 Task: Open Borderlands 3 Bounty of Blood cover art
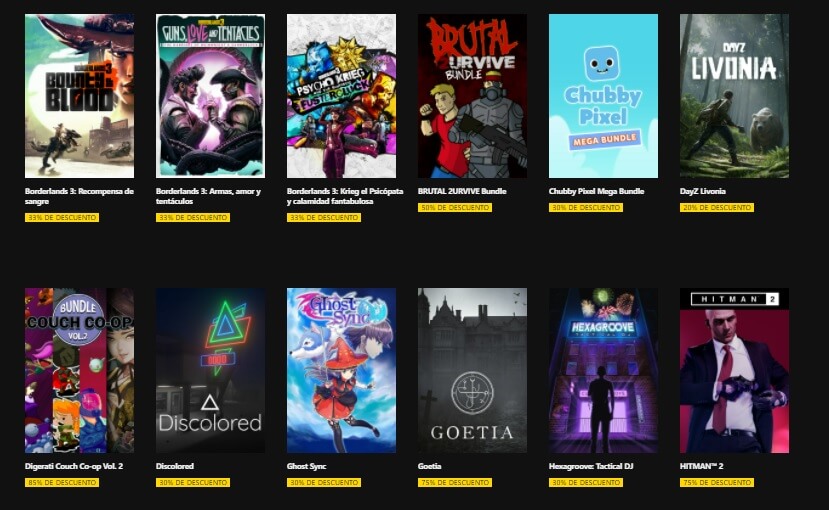79,96
